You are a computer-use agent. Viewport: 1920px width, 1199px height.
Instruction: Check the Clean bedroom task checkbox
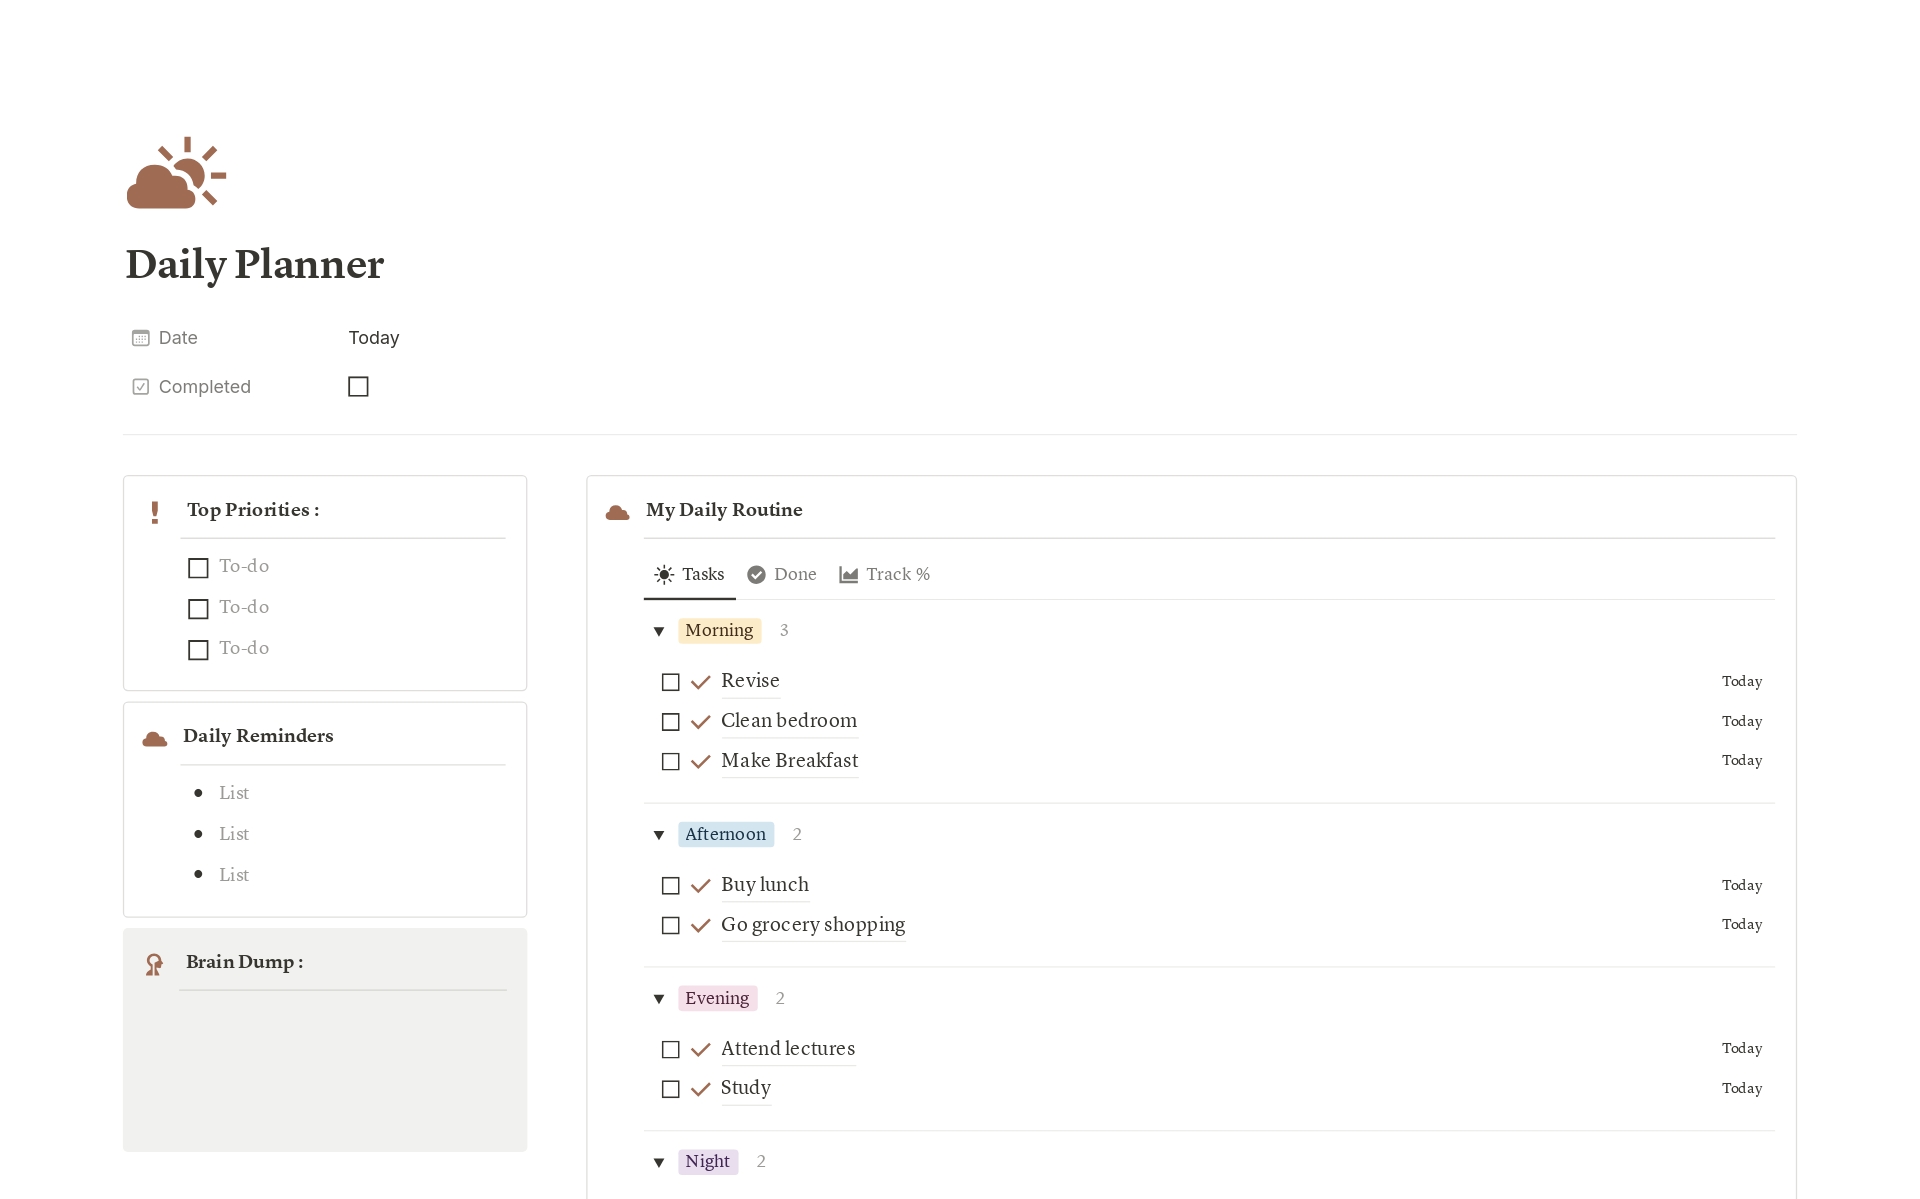[670, 721]
